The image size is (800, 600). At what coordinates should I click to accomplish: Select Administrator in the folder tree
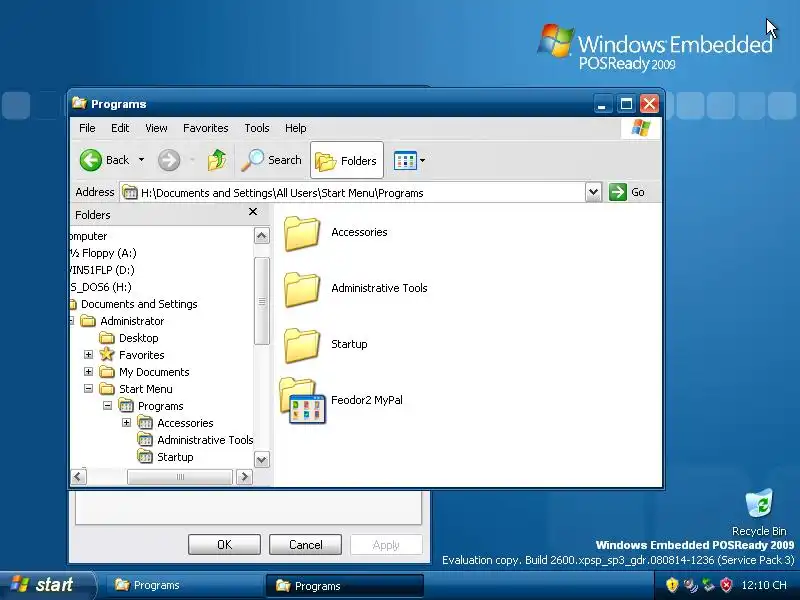click(x=132, y=321)
